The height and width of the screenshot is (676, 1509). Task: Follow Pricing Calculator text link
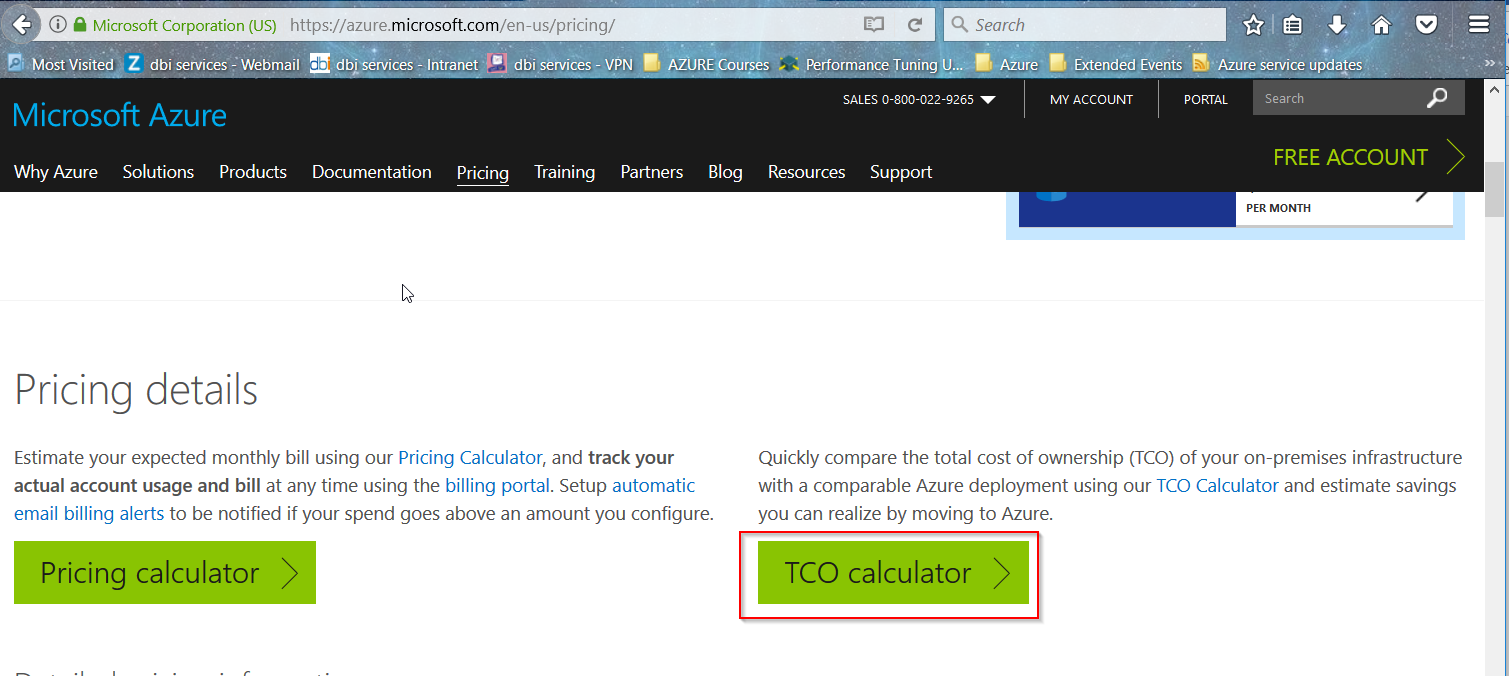coord(470,458)
